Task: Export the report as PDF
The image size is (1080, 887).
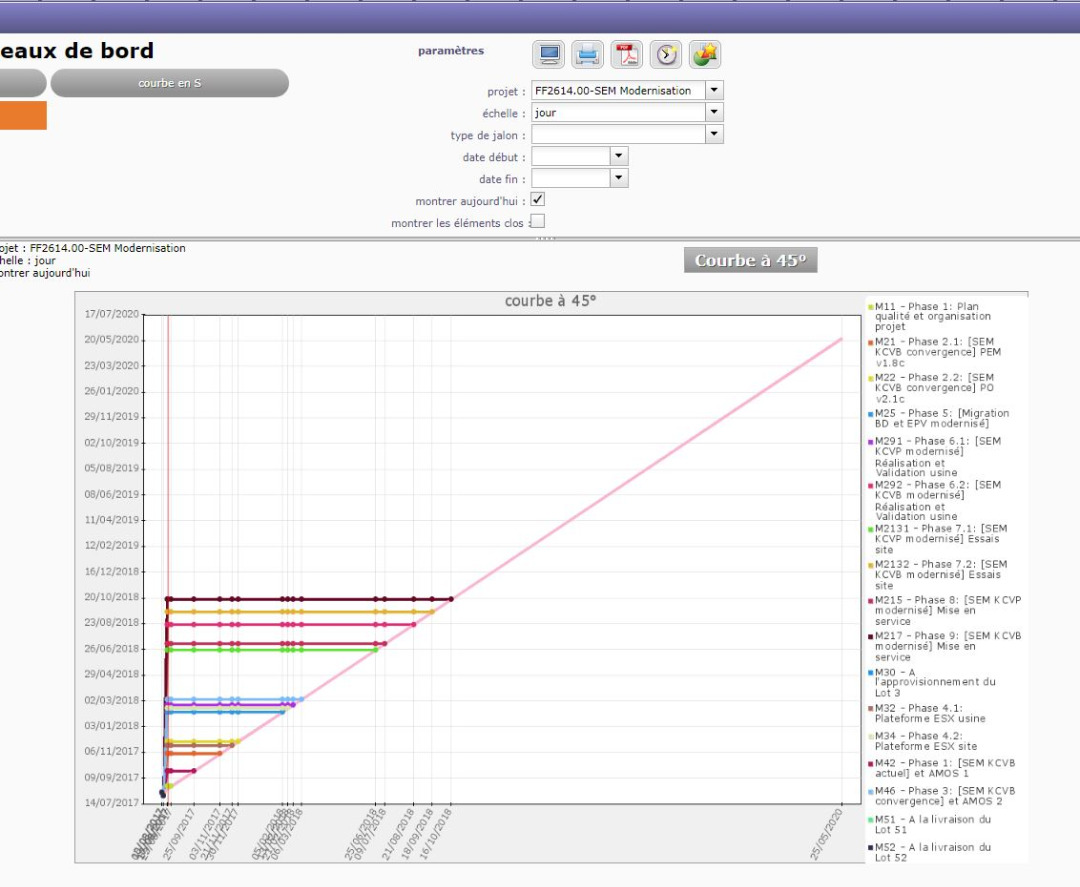Action: pyautogui.click(x=626, y=54)
